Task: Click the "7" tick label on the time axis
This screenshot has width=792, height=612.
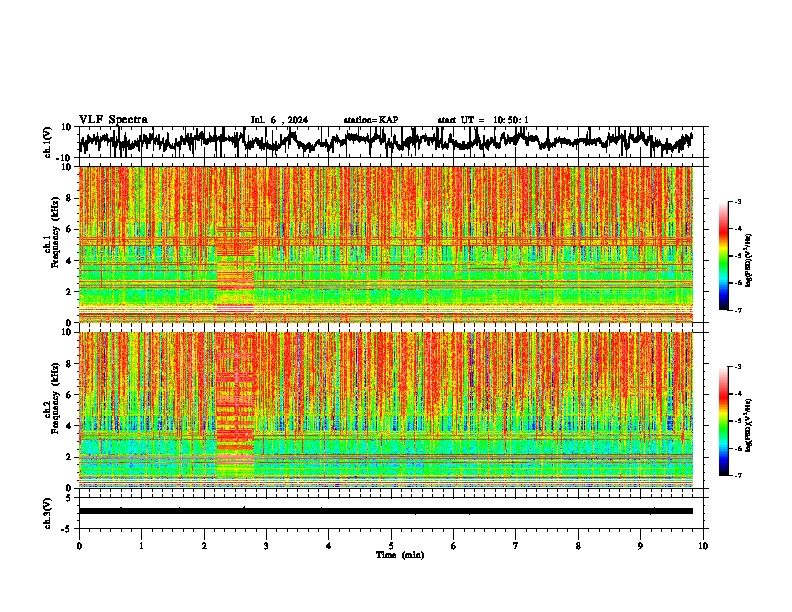Action: 516,546
